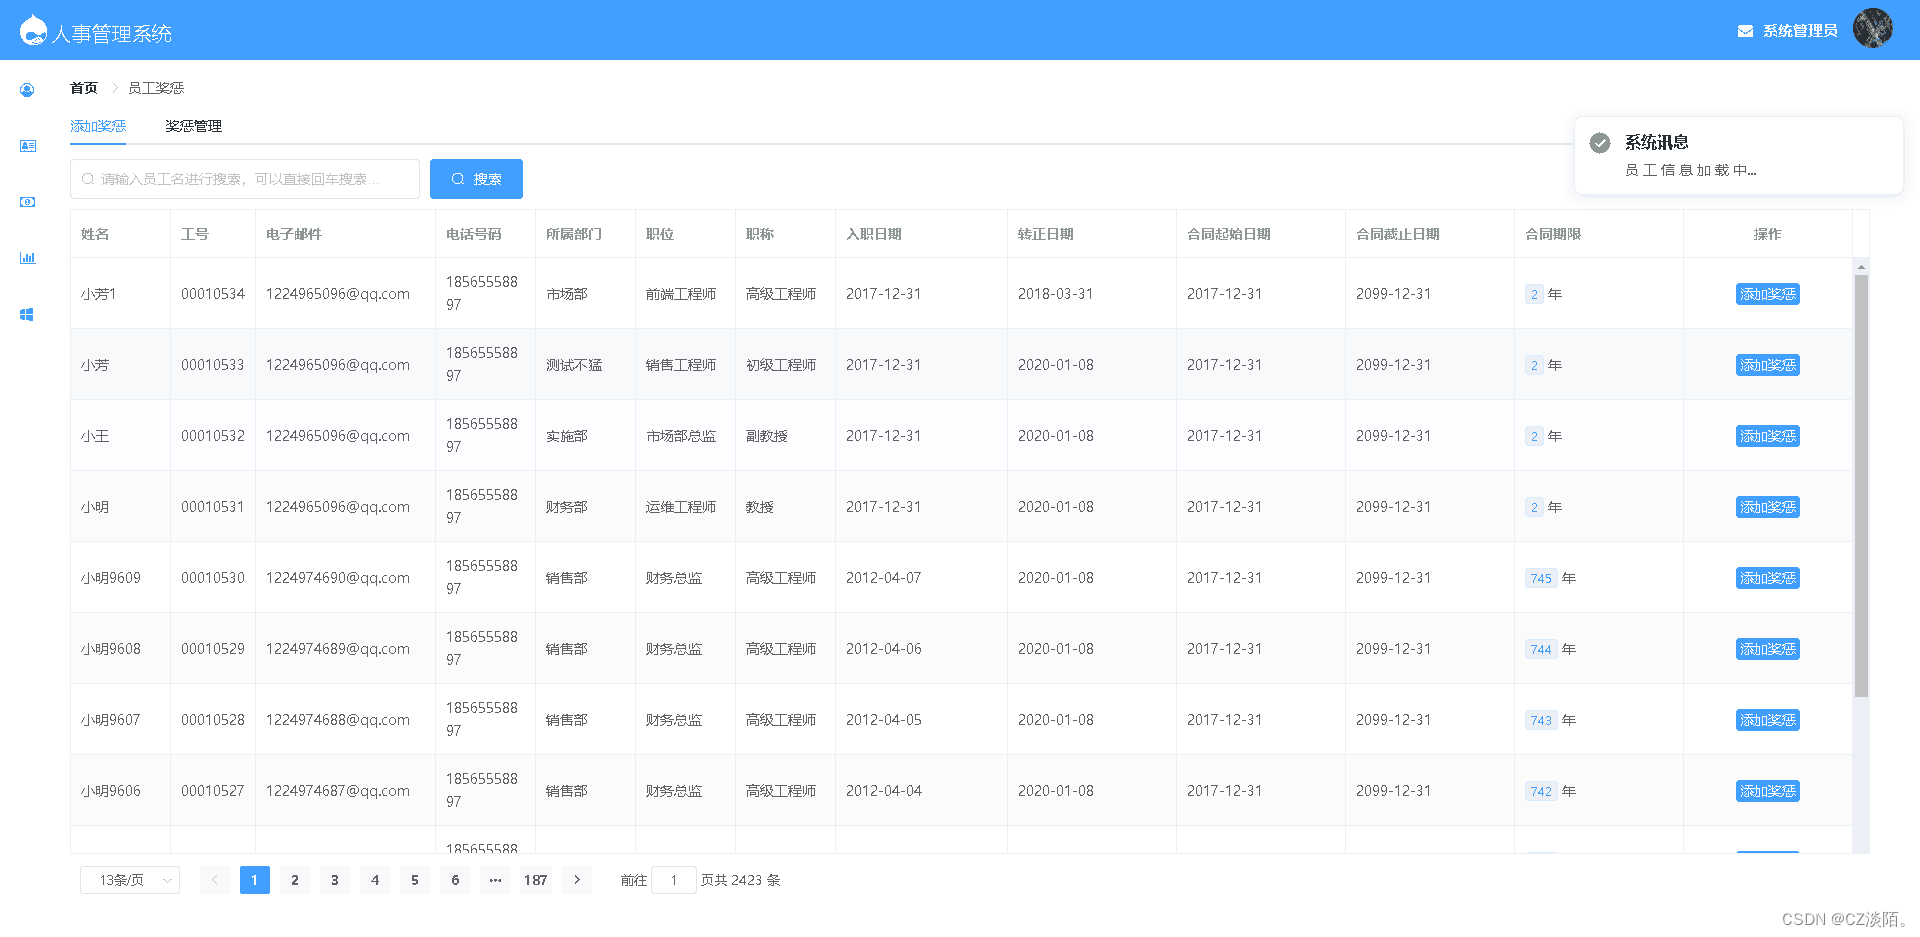
Task: Focus the employee name search field
Action: pyautogui.click(x=245, y=179)
